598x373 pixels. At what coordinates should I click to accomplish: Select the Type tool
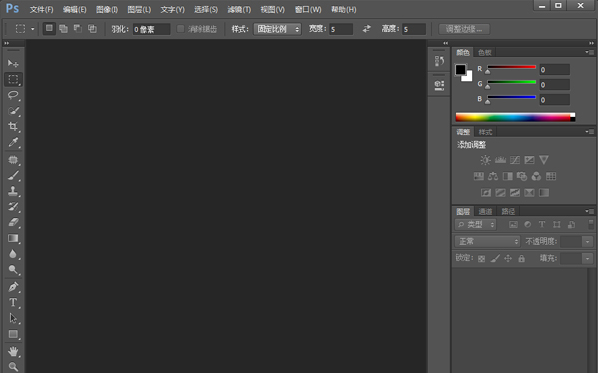[13, 302]
